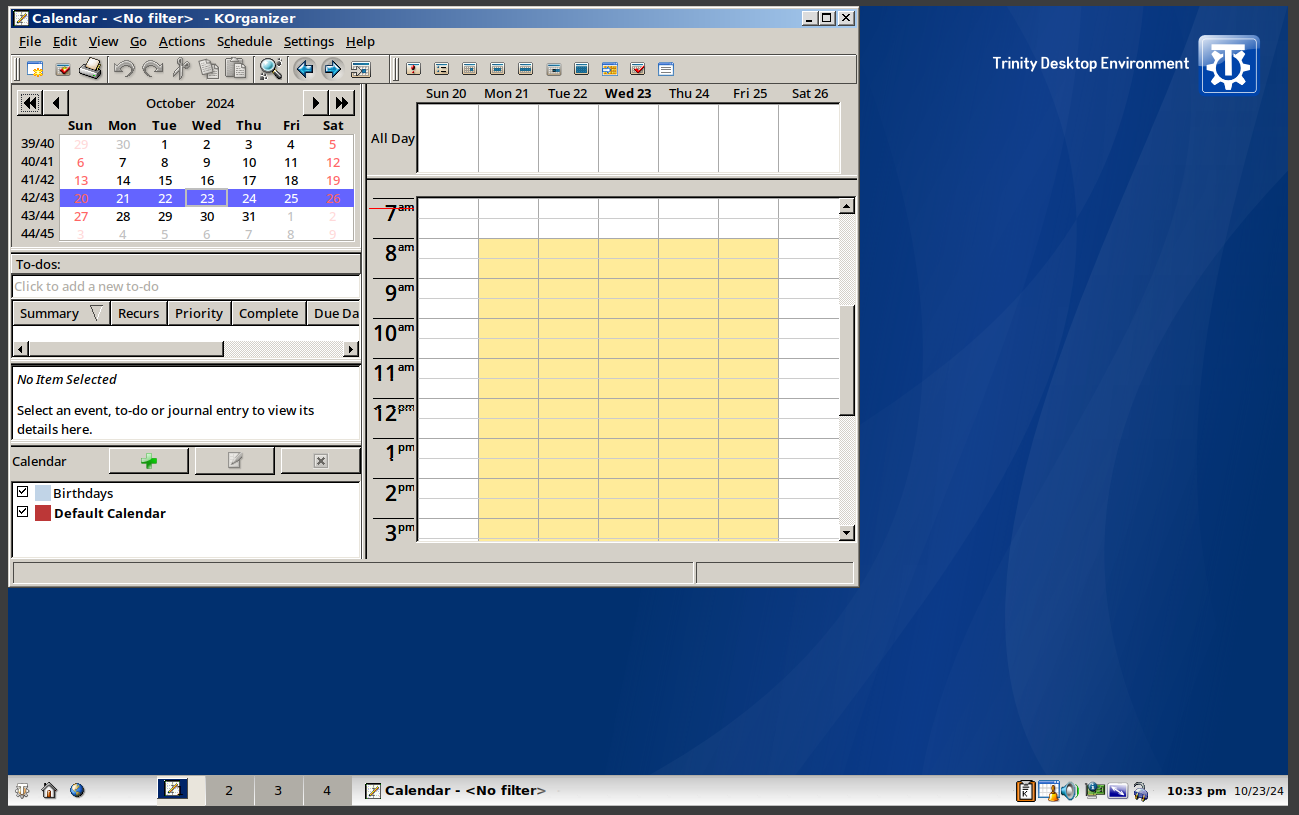
Task: Jump to next year with double-right arrow
Action: 342,102
